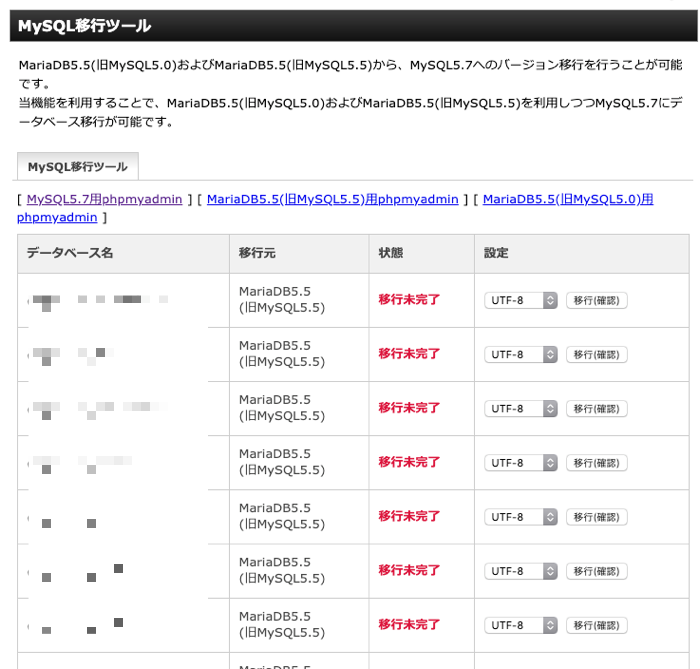Click 移行未完了 status in first row
Screen dimensions: 700x669
409,299
